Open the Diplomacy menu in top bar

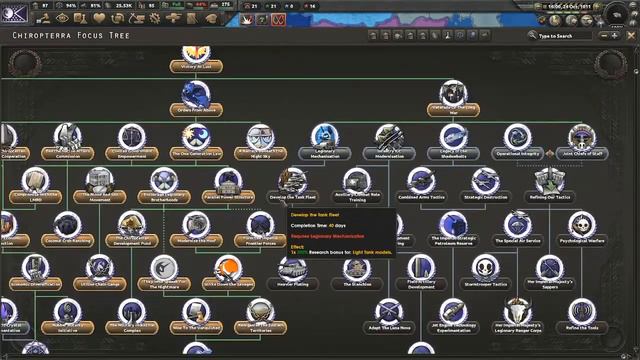pos(99,18)
